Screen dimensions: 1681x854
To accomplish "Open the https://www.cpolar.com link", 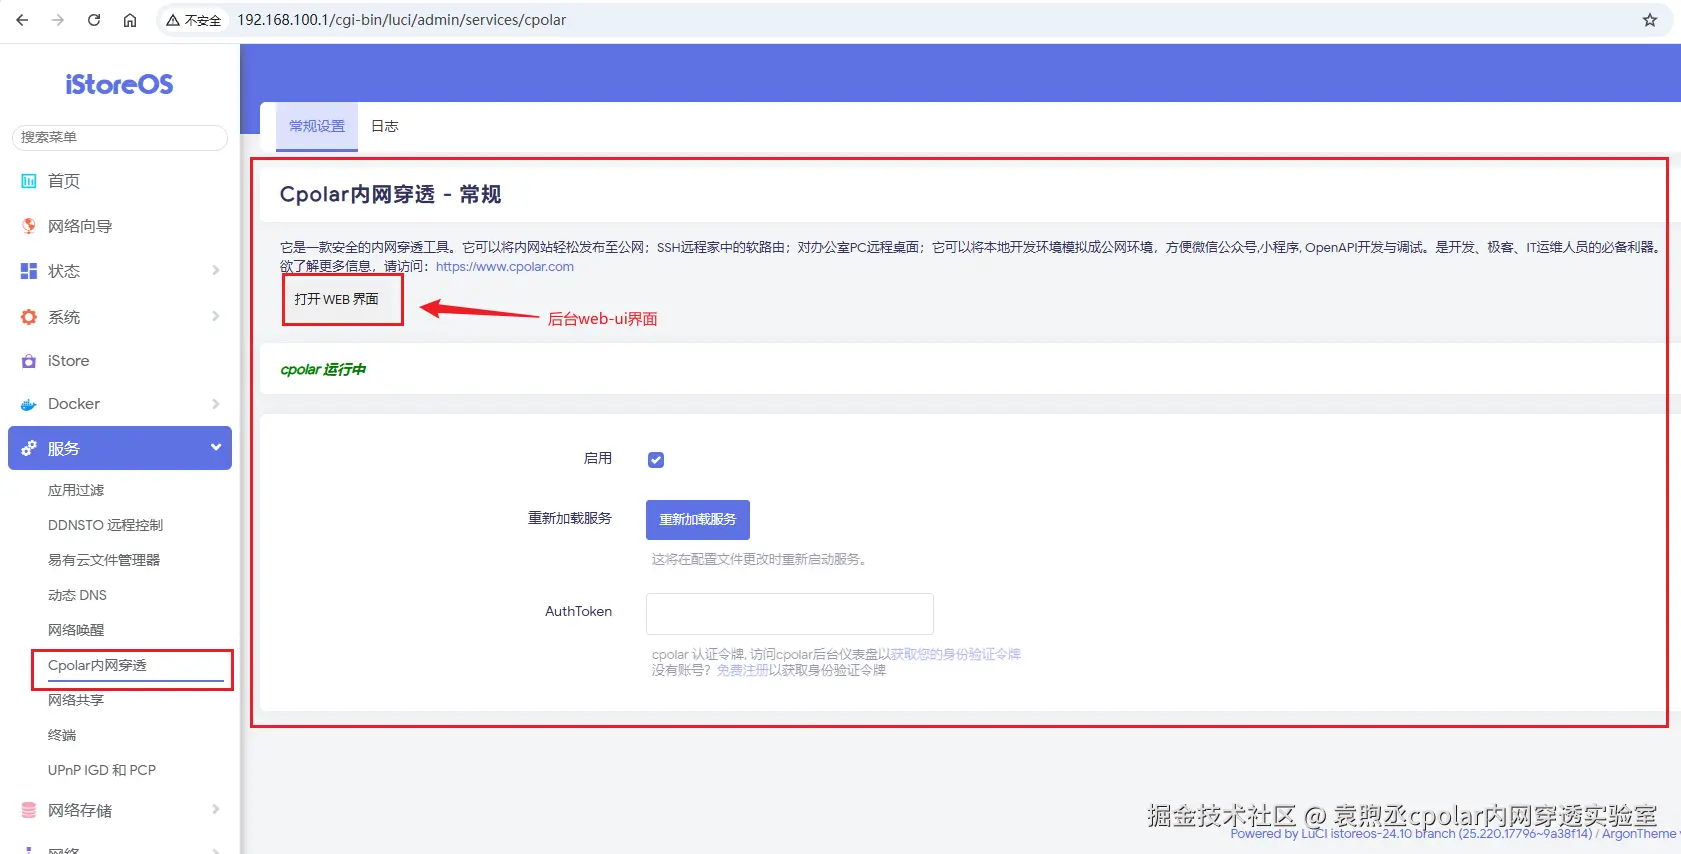I will click(505, 267).
